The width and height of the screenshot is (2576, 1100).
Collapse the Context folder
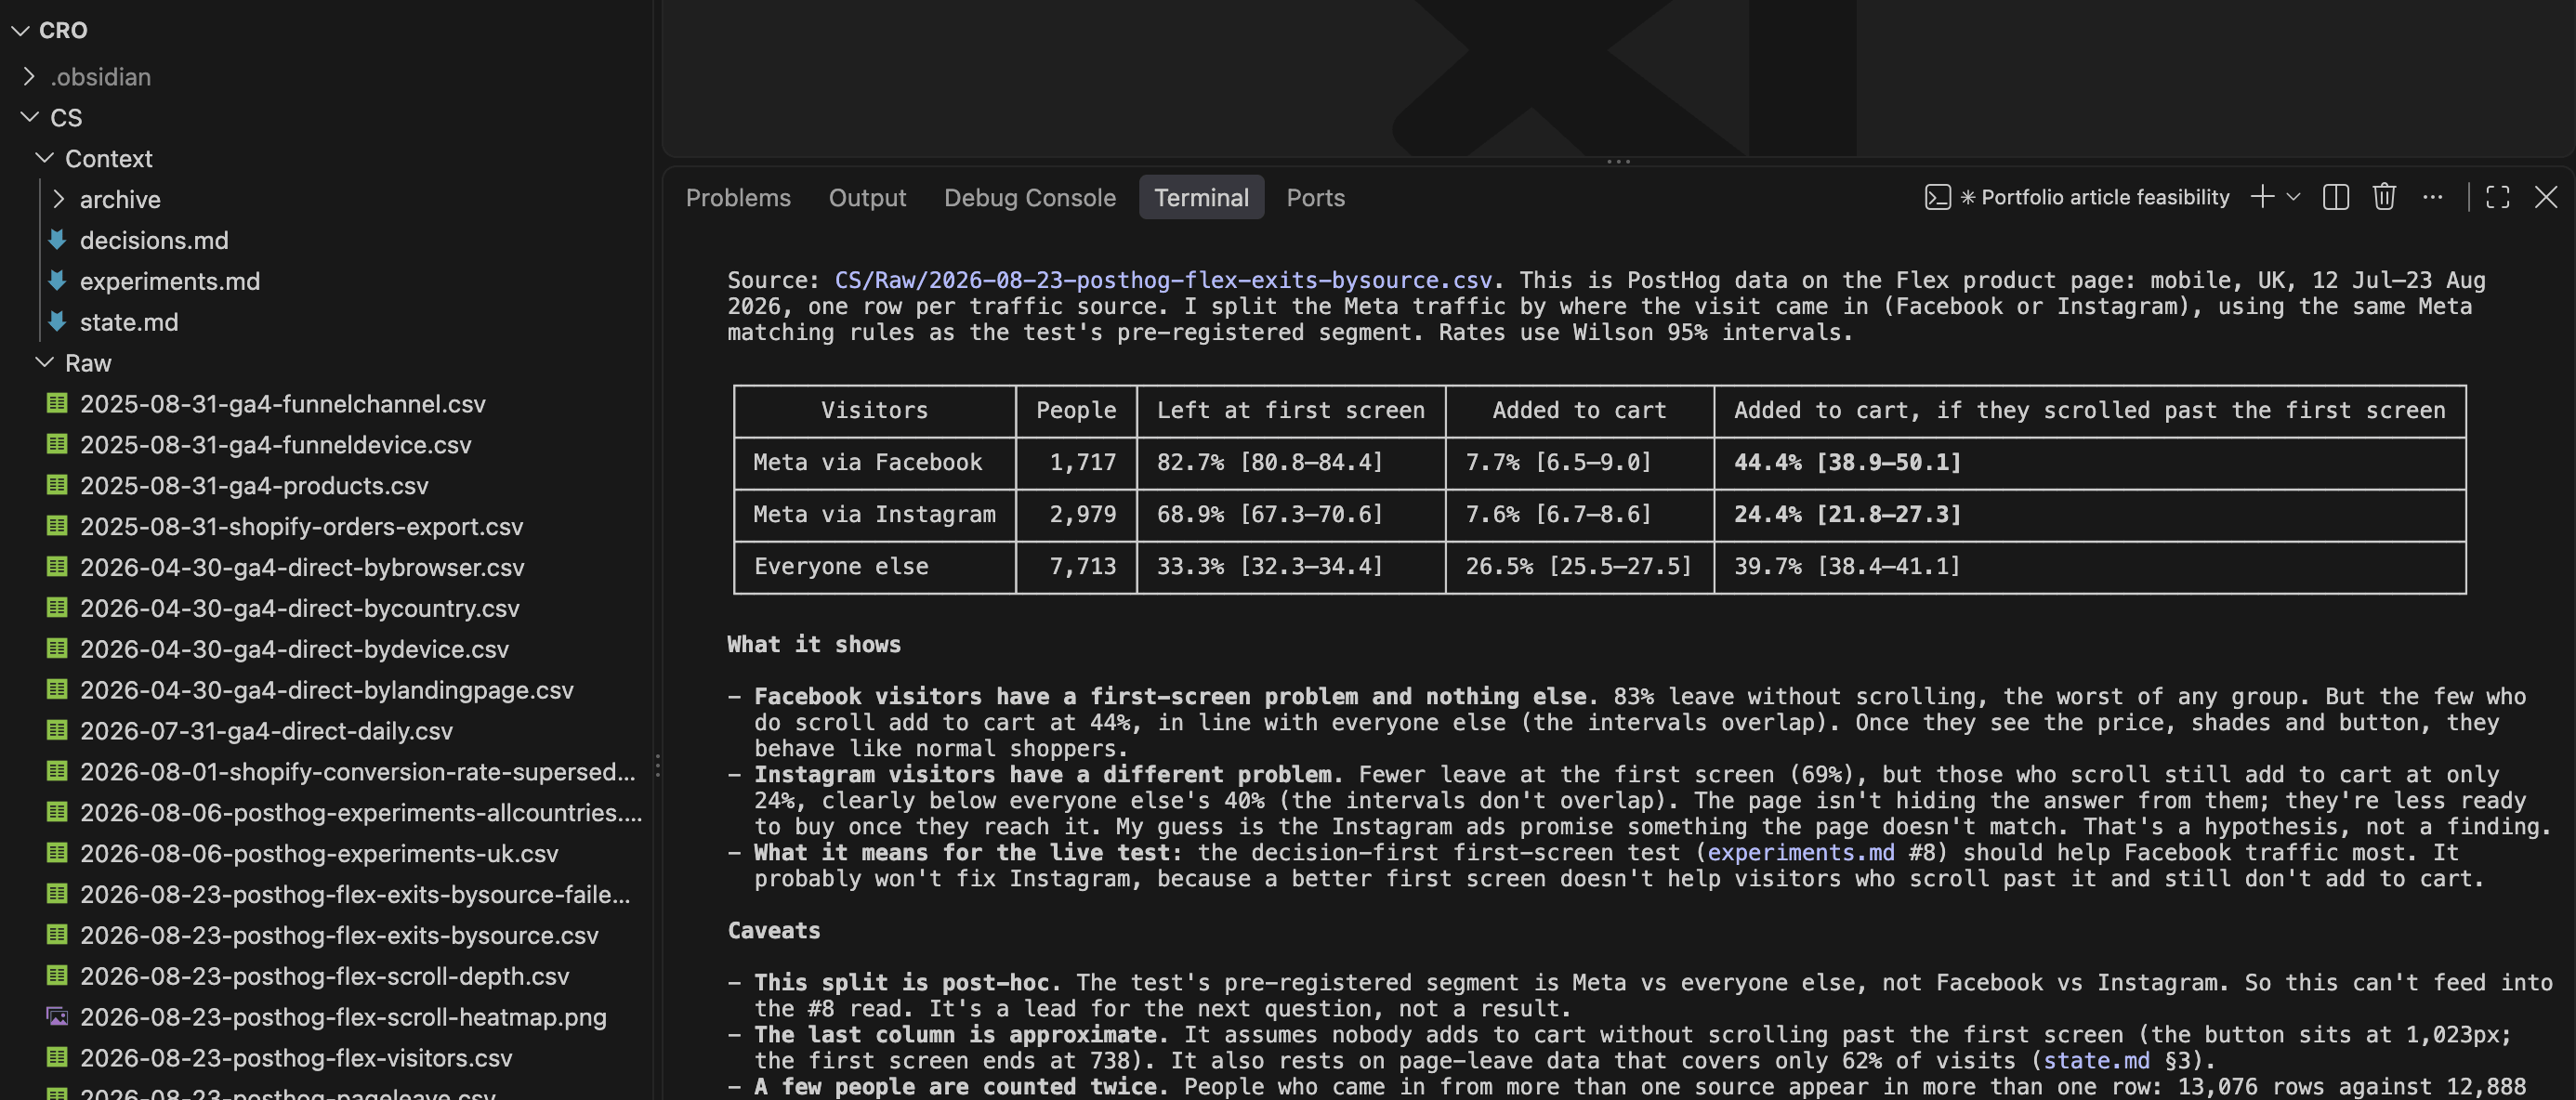coord(44,158)
